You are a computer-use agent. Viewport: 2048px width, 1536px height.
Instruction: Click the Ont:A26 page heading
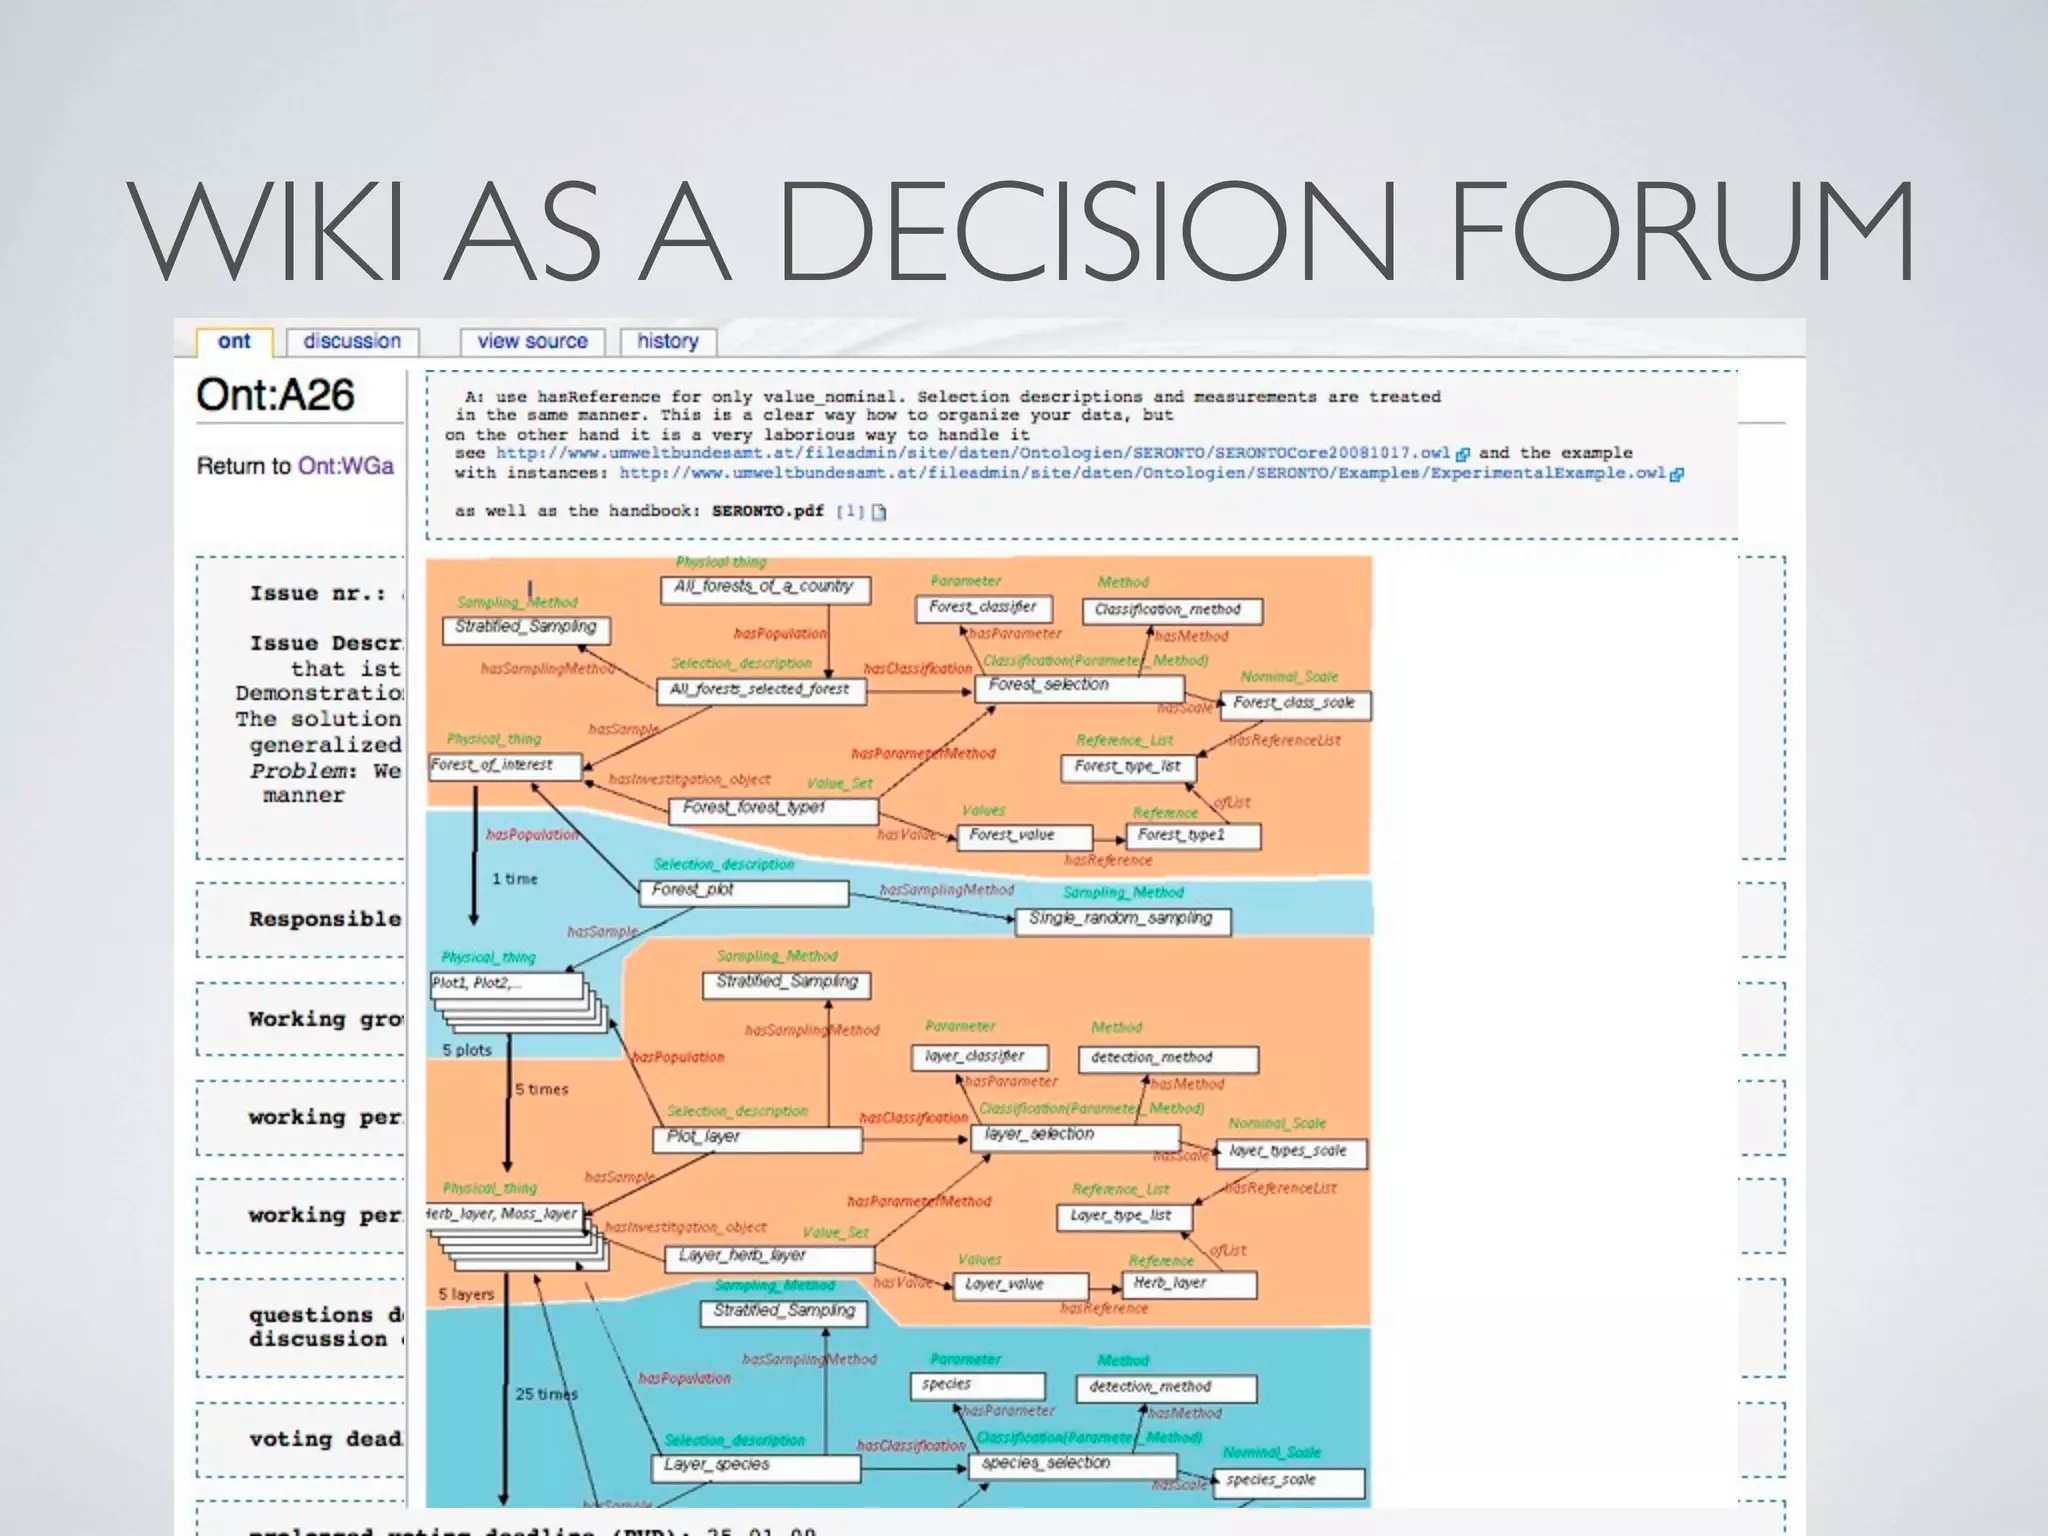275,395
